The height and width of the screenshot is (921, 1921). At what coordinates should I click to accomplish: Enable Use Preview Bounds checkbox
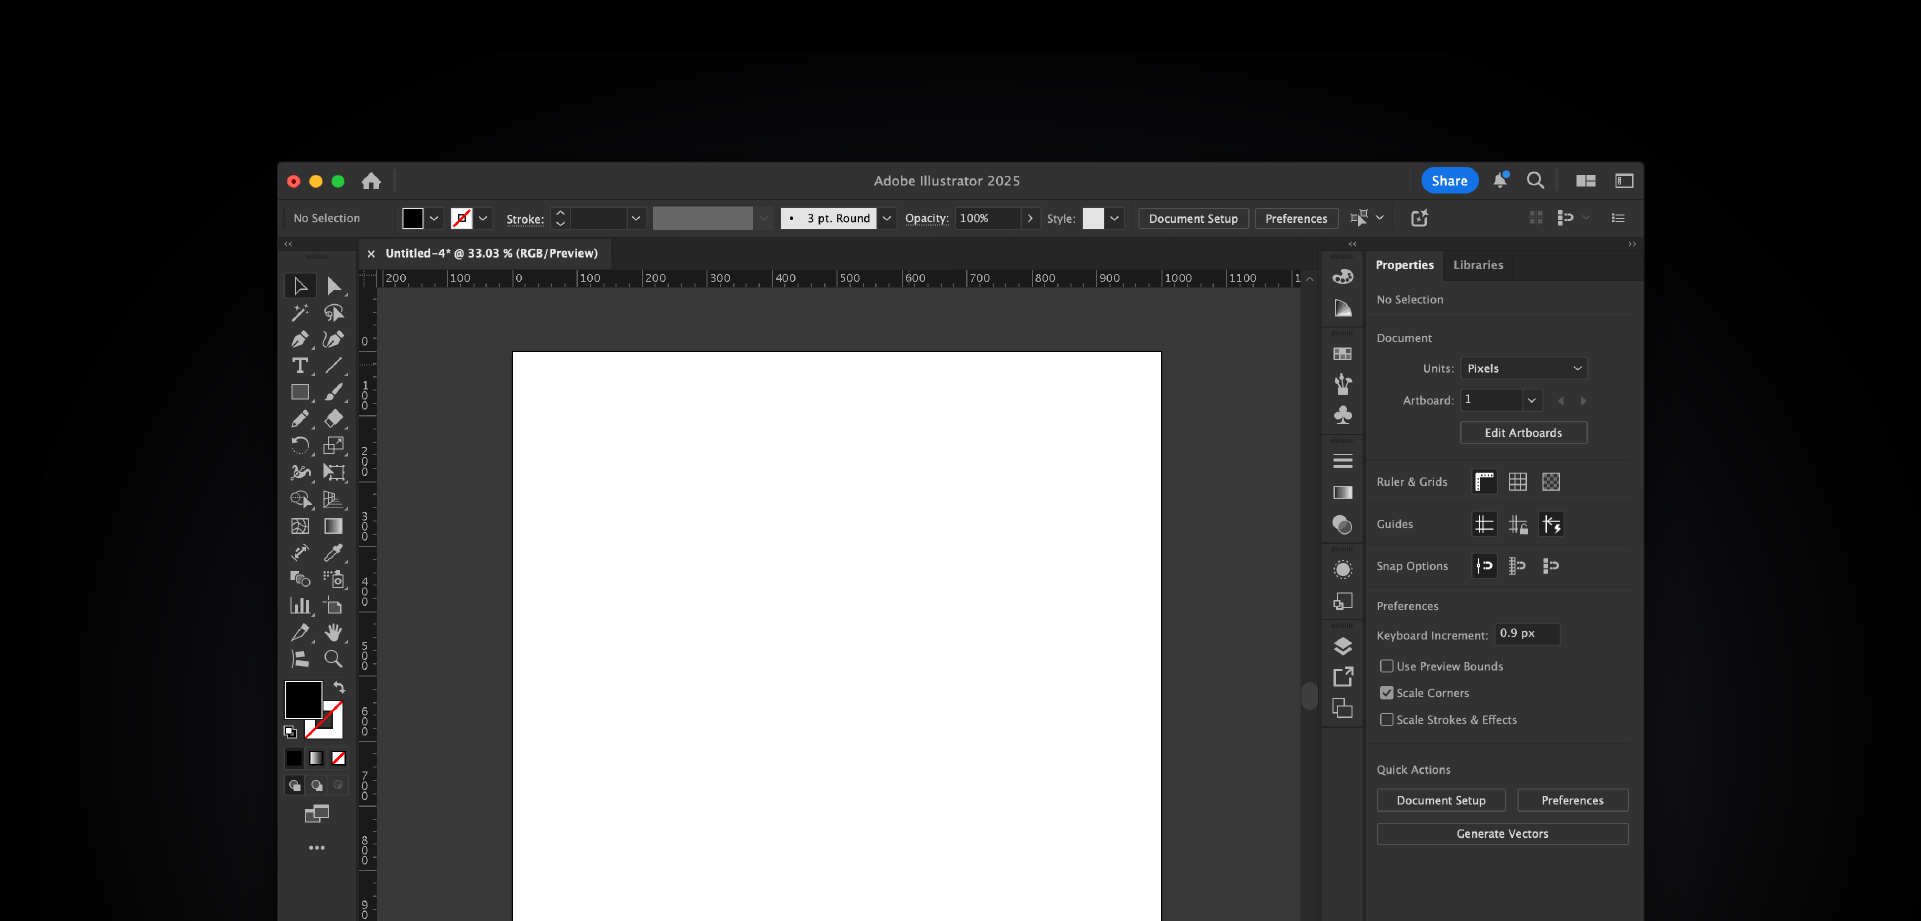[x=1387, y=666]
